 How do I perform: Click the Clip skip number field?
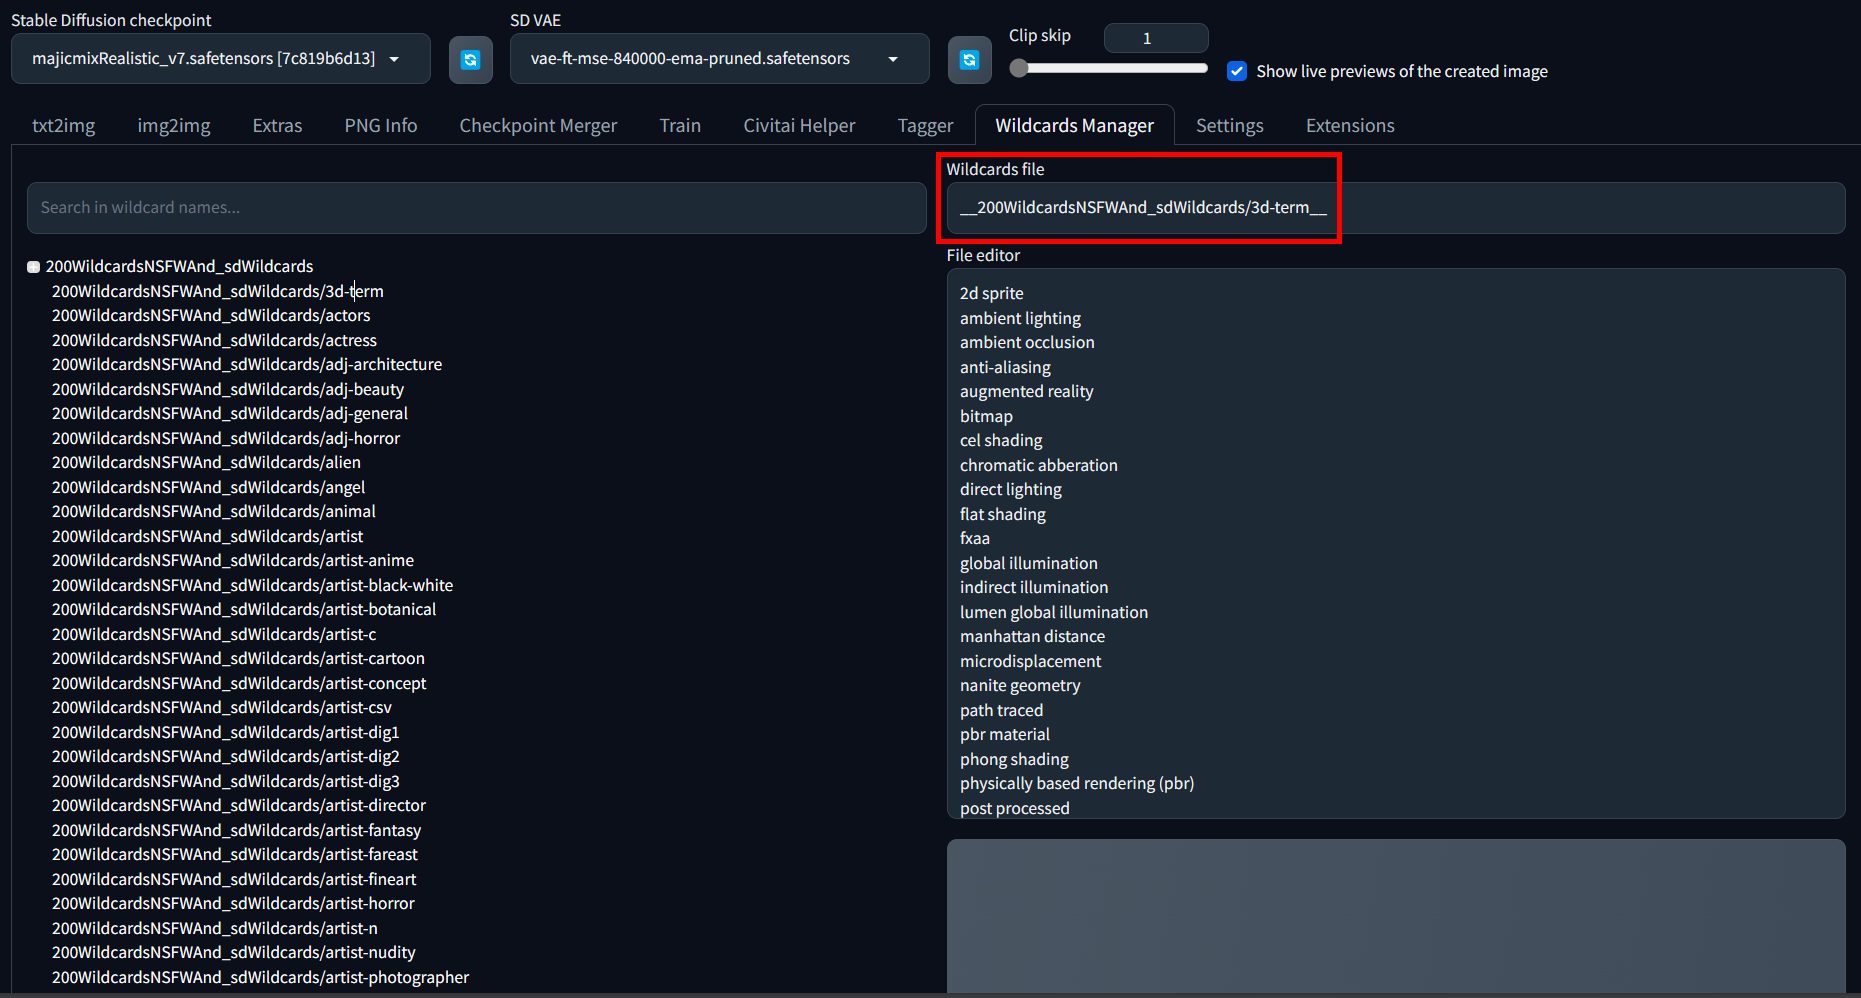tap(1154, 38)
